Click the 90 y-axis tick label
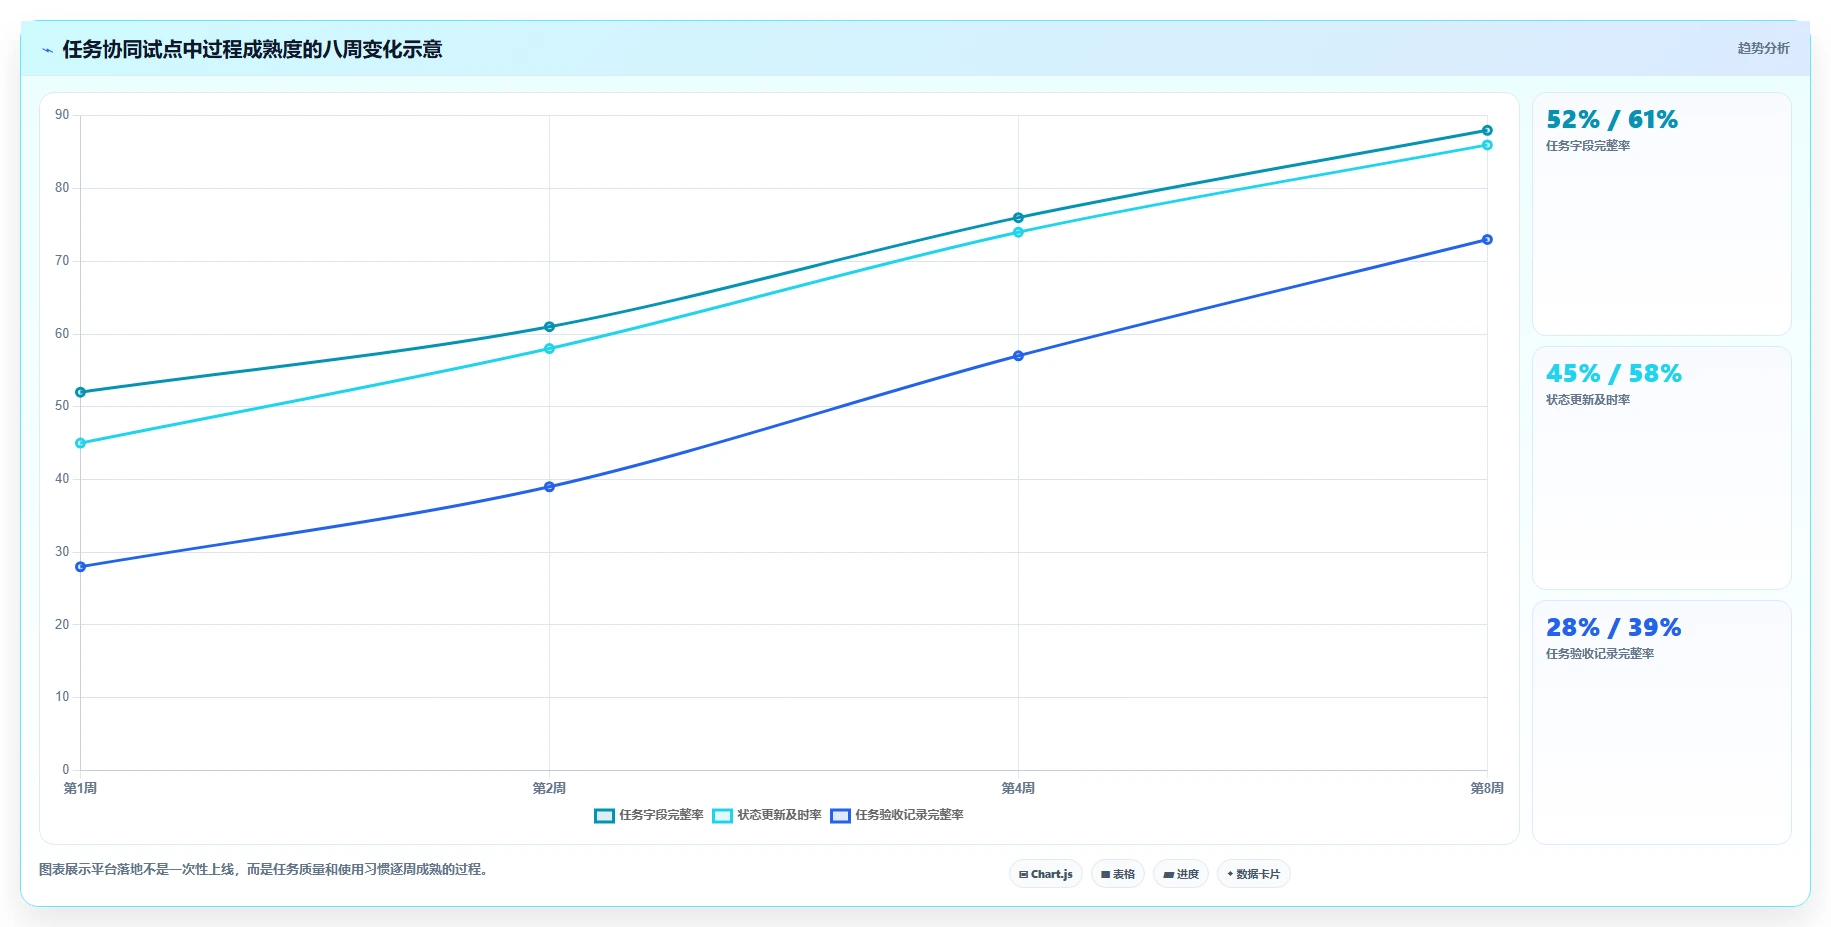Viewport: 1831px width, 927px height. (x=62, y=115)
